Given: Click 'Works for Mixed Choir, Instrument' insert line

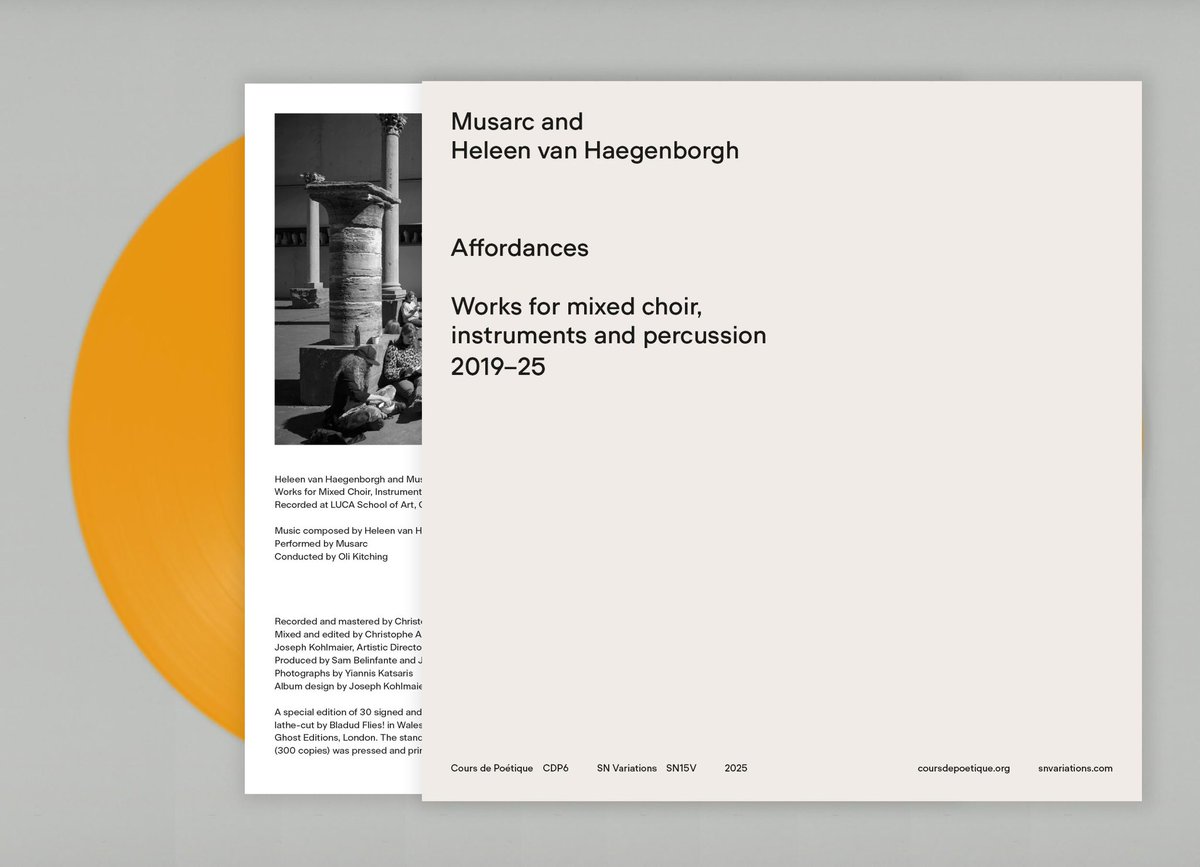Looking at the screenshot, I should click(348, 491).
